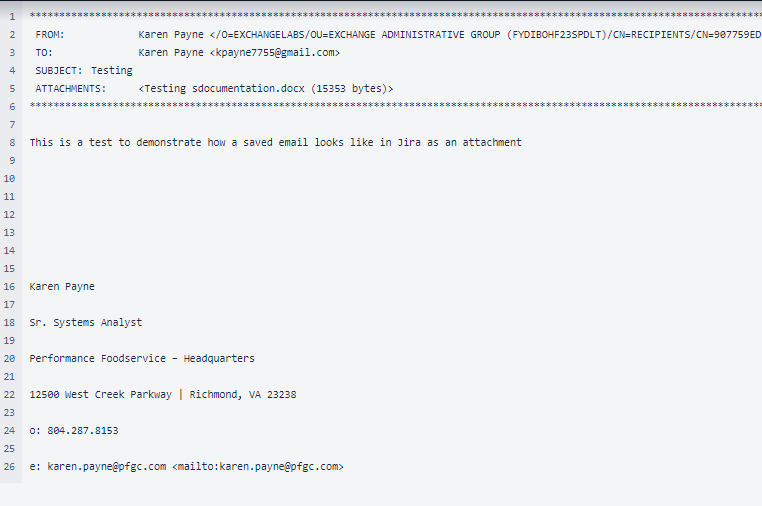Click the Karen Payne signature name

tap(62, 286)
